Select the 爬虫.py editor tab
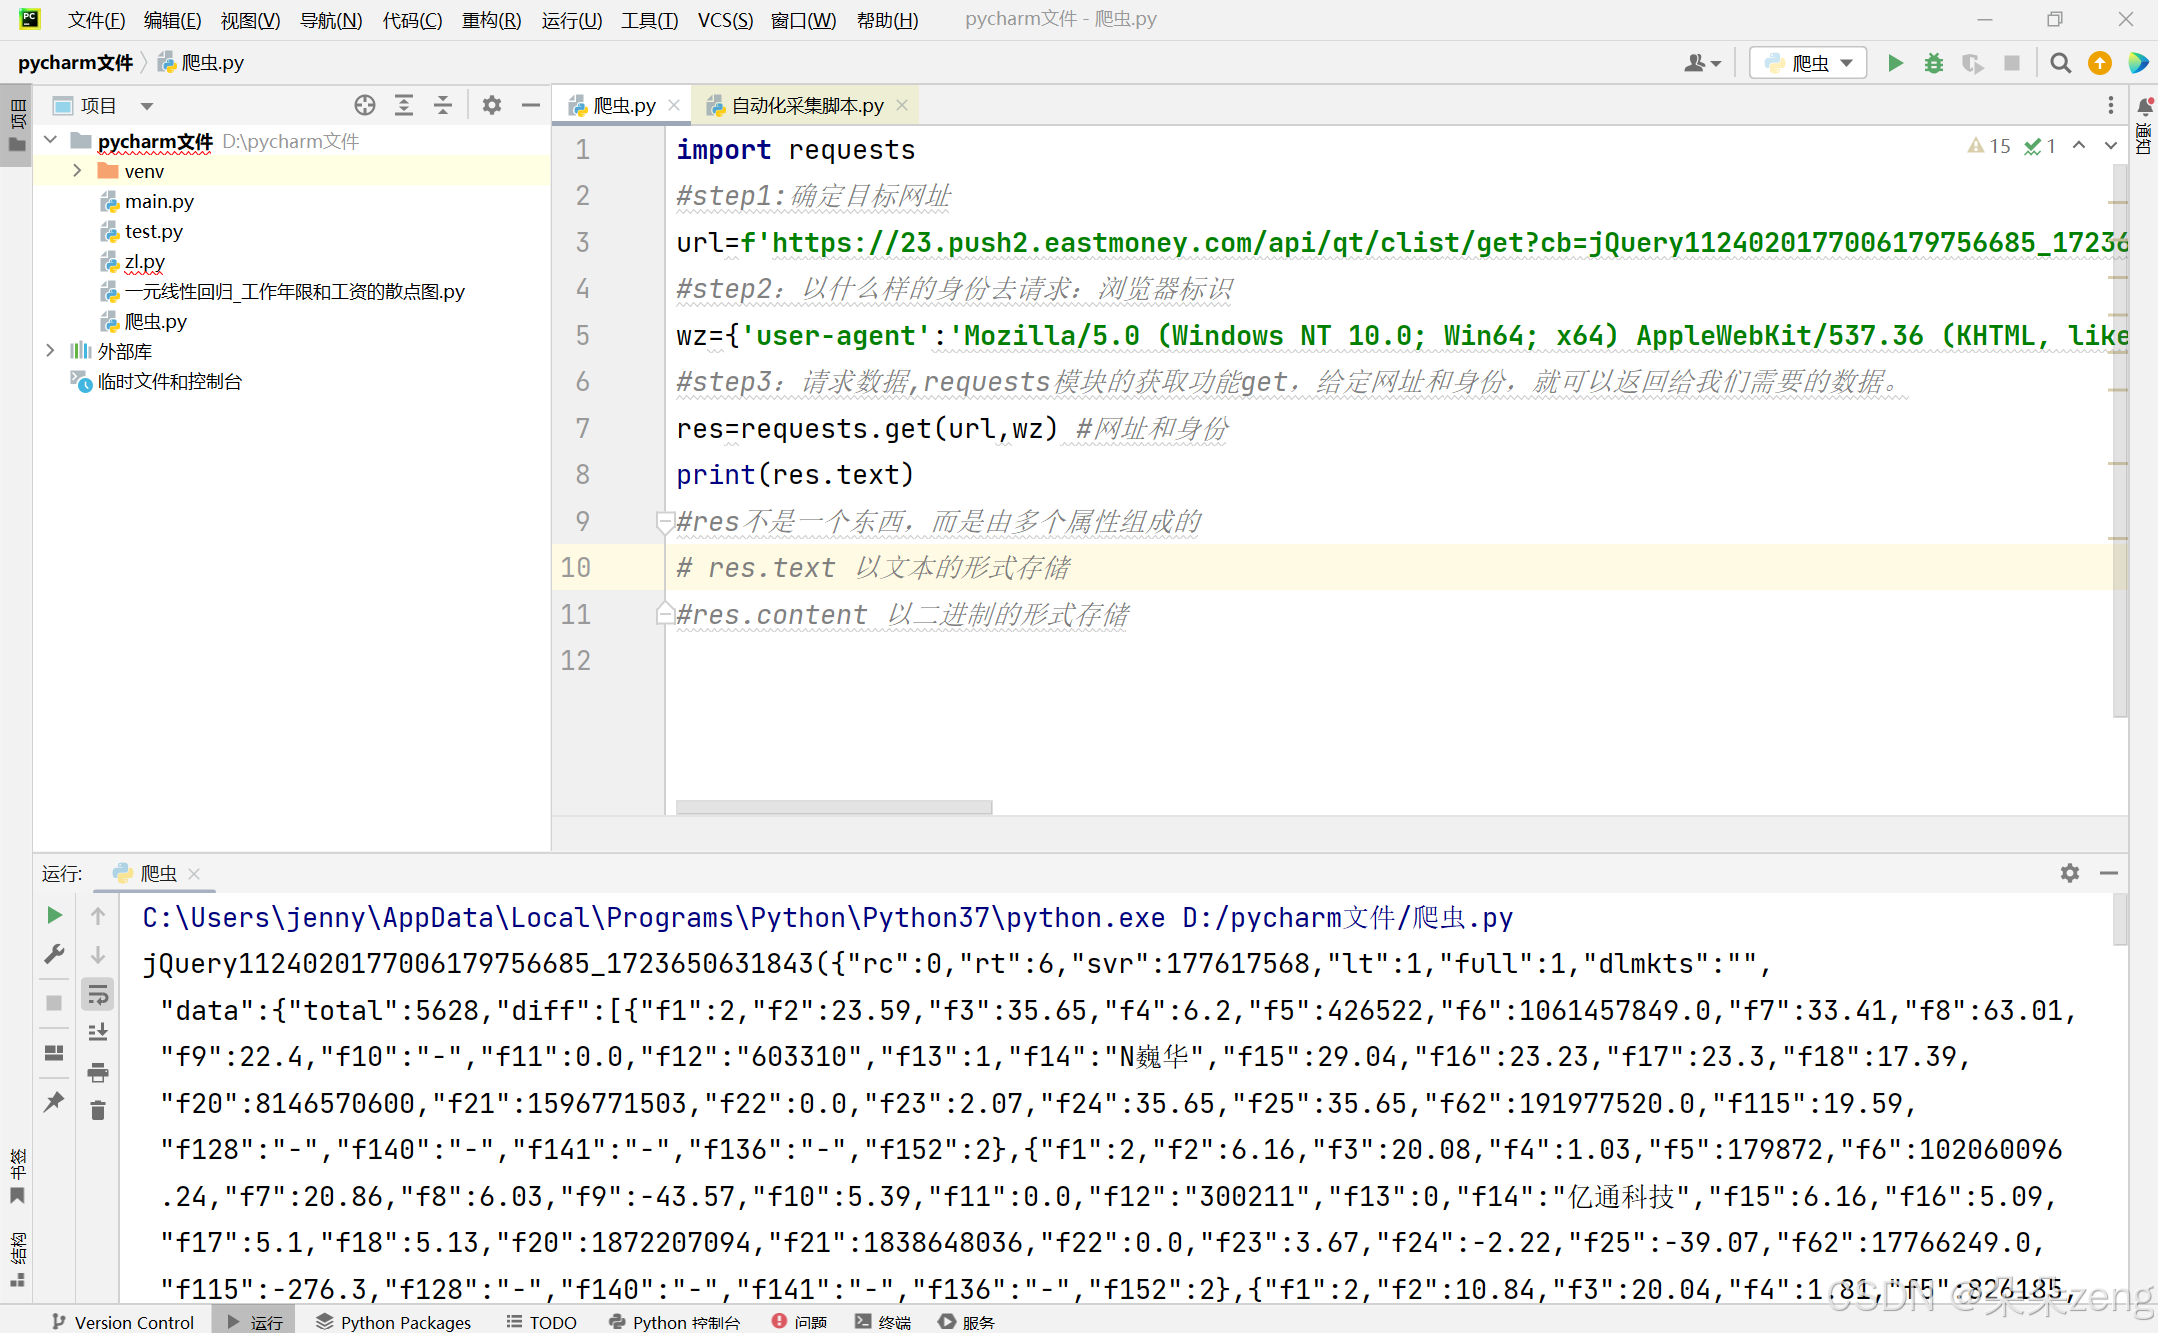Viewport: 2158px width, 1333px height. pyautogui.click(x=615, y=105)
